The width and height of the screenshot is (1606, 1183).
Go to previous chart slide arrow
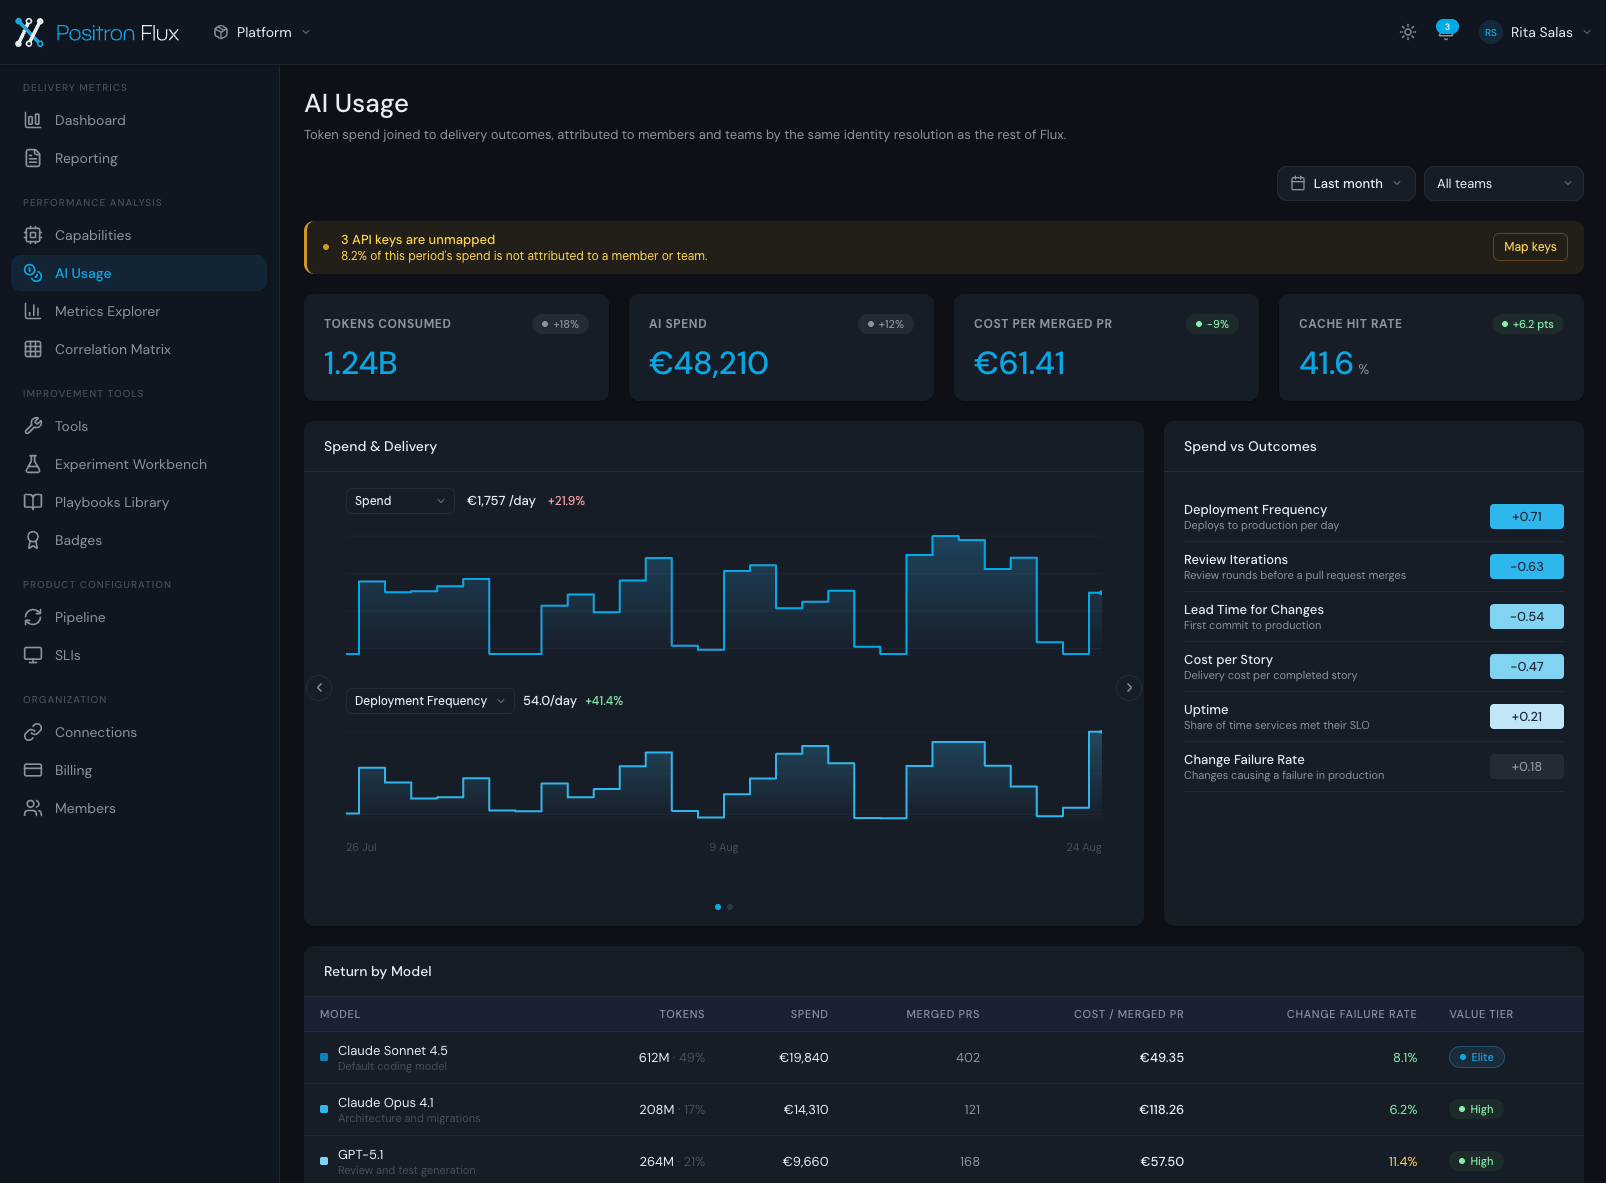click(319, 687)
